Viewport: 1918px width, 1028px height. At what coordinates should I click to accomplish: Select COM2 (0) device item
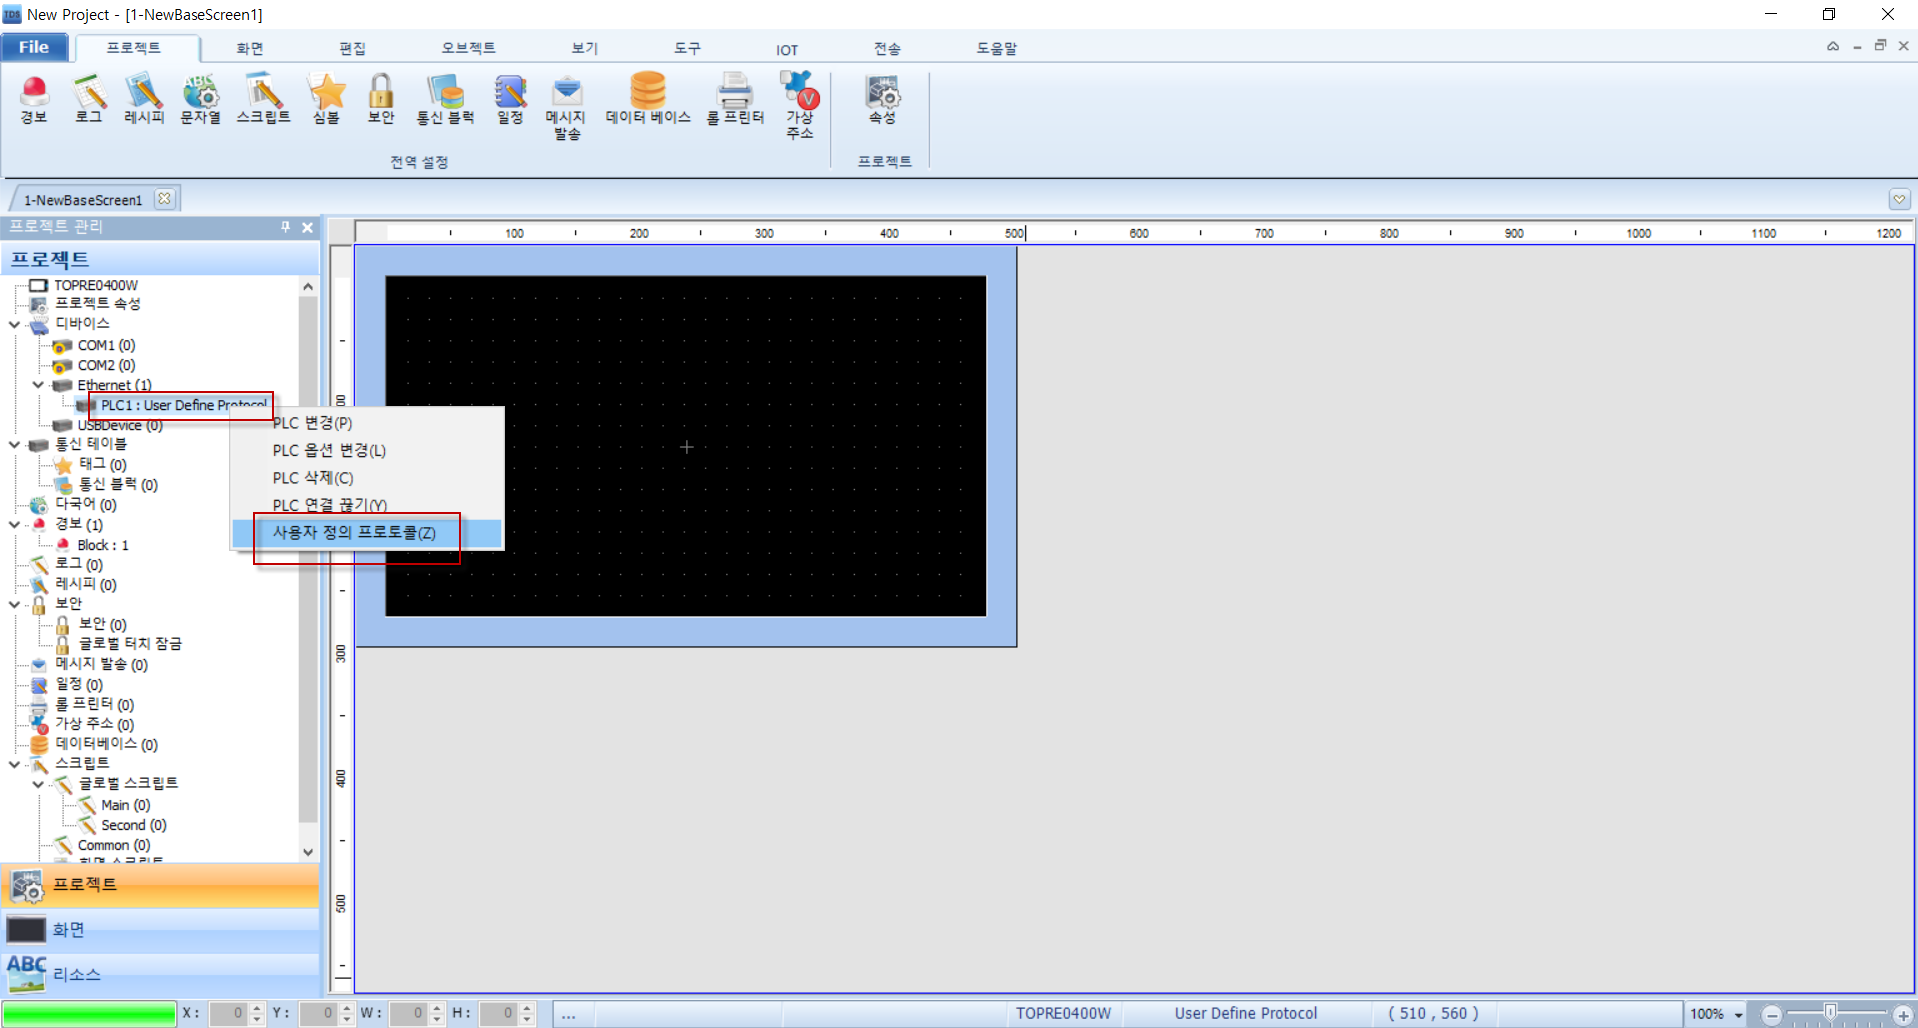click(106, 365)
